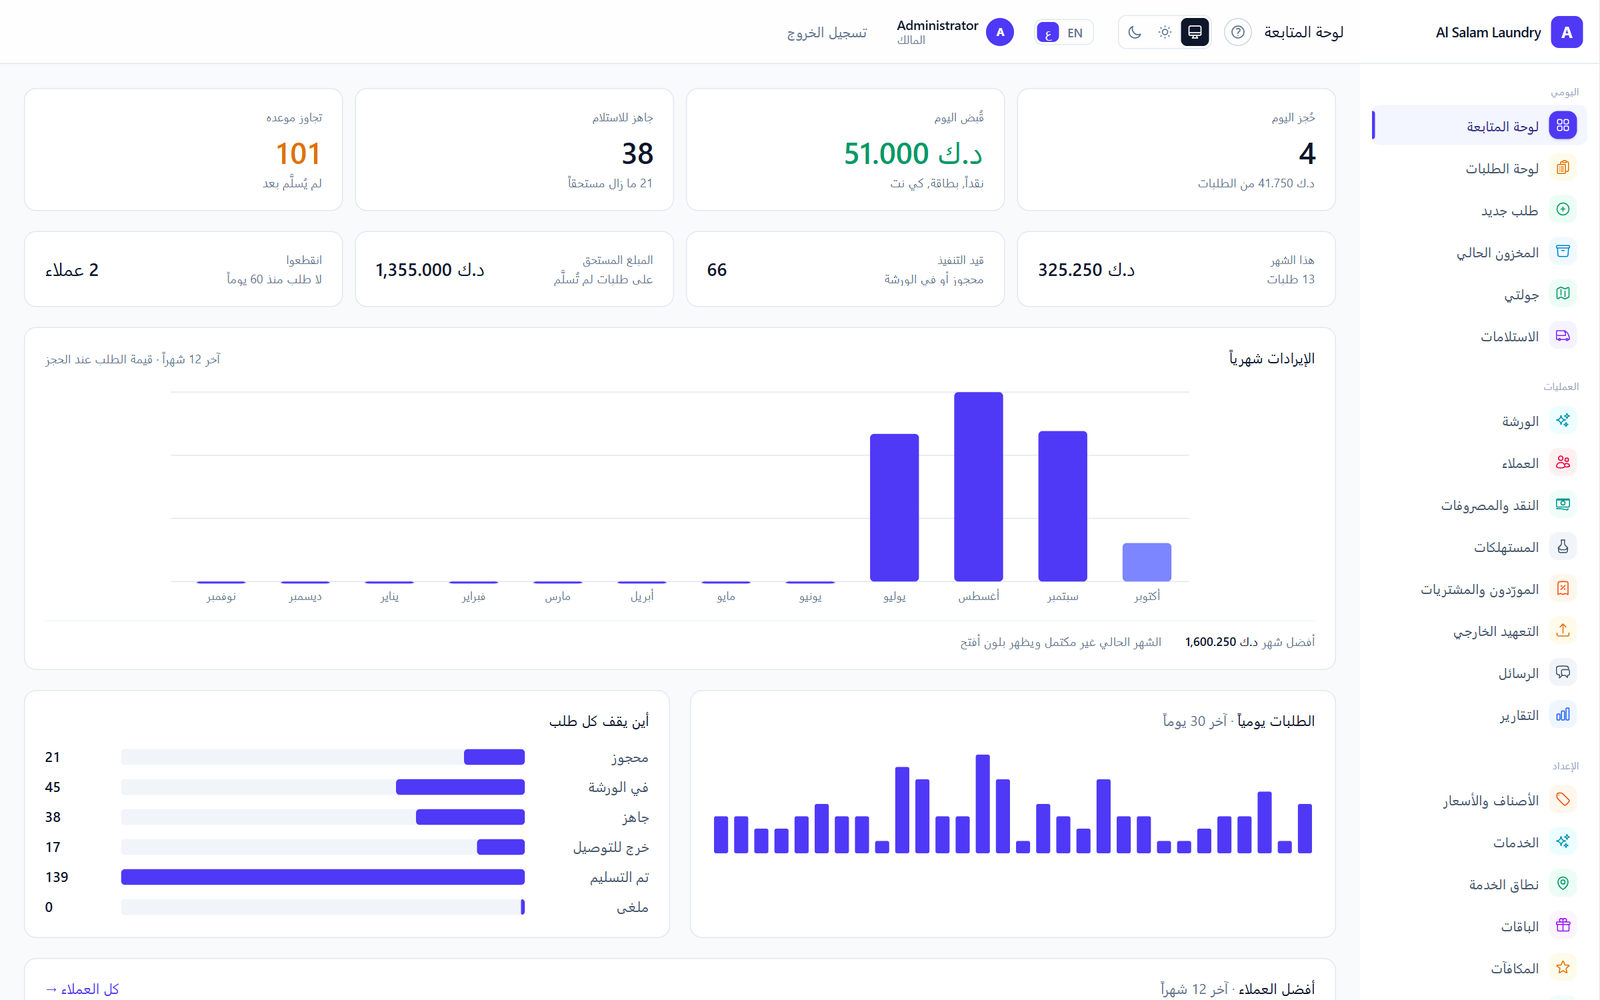Viewport: 1600px width, 1000px height.
Task: Open الباقات gift box icon
Action: tap(1562, 925)
